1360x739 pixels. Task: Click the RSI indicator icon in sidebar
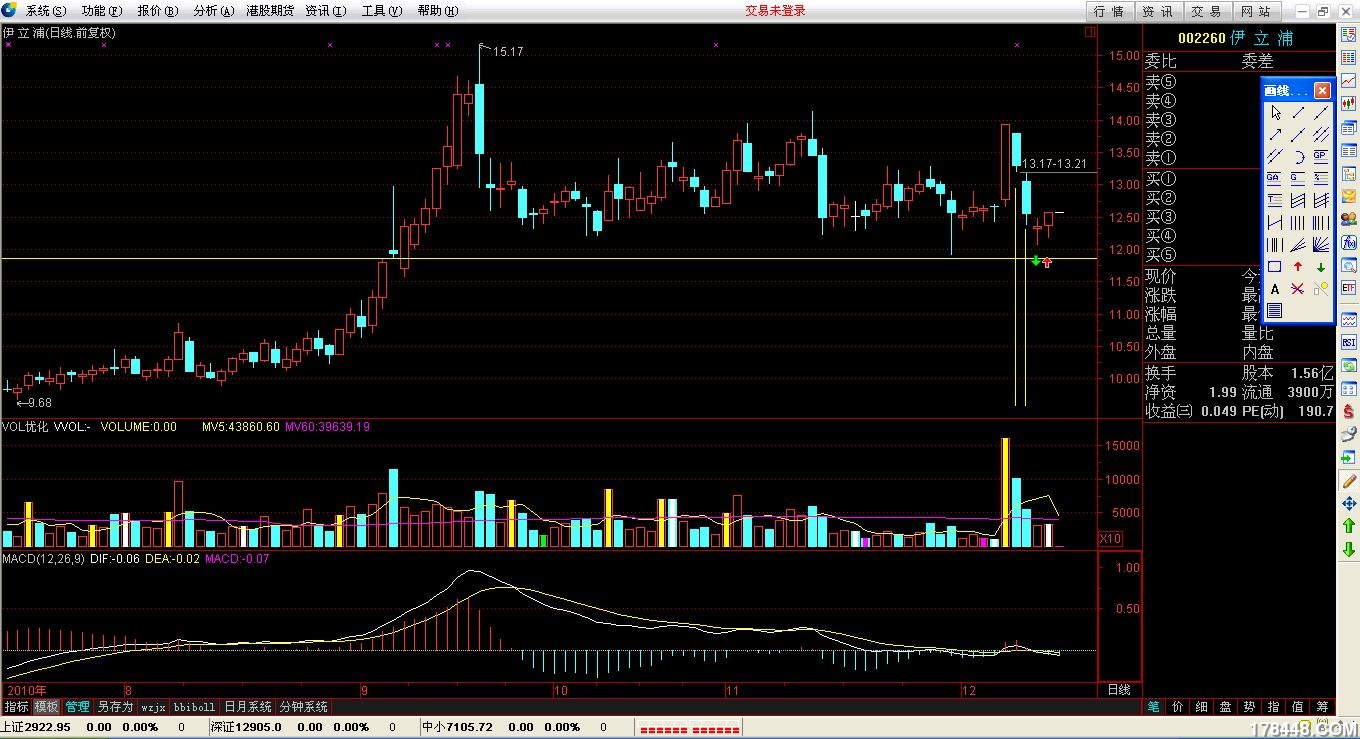pos(1348,343)
